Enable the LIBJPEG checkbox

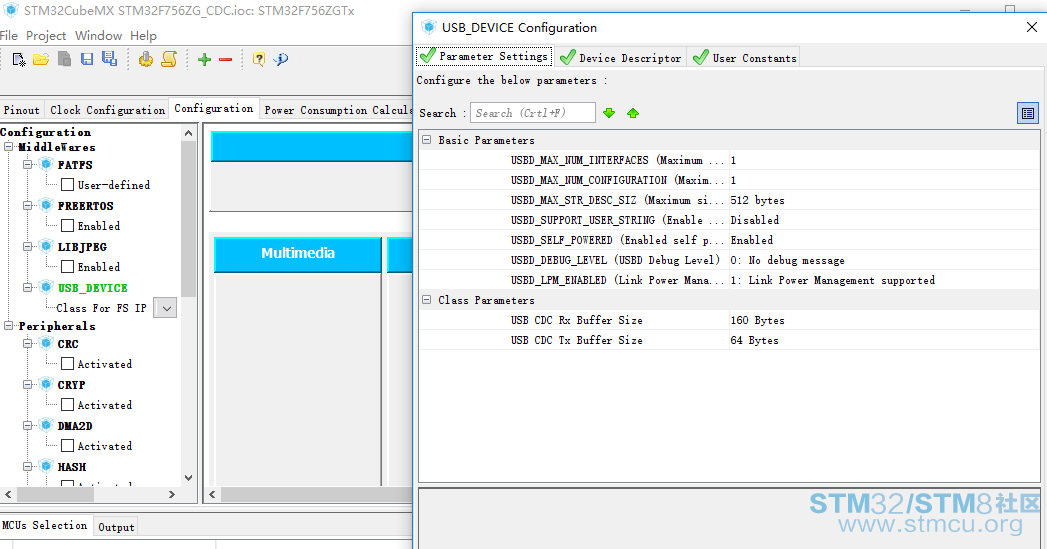click(67, 266)
